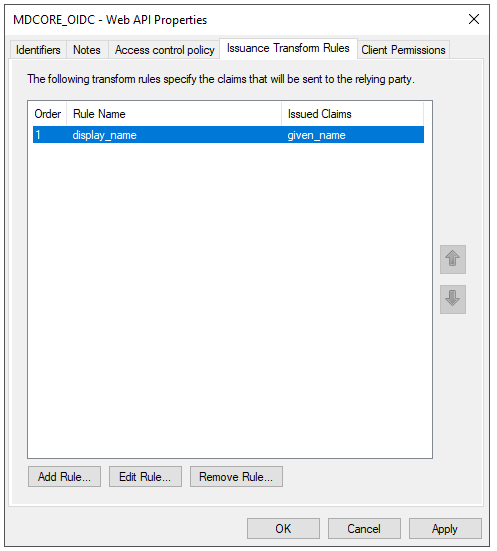Click the Rule Name column header
This screenshot has width=497, height=551.
tap(174, 114)
